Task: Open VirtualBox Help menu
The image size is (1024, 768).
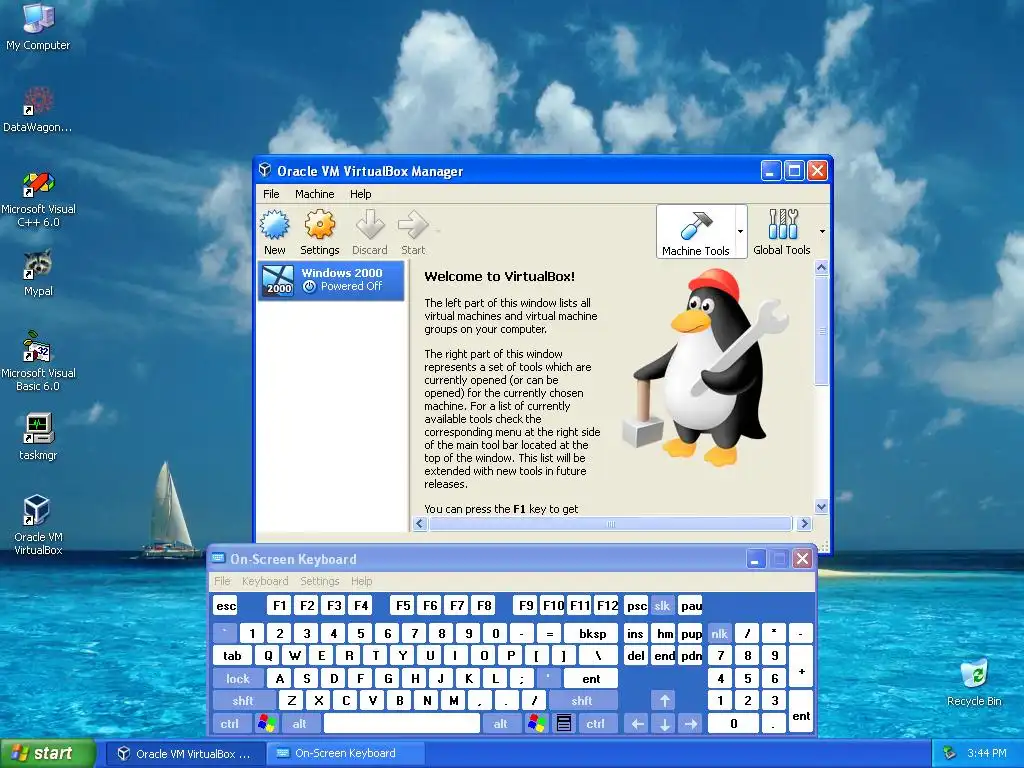Action: 360,194
